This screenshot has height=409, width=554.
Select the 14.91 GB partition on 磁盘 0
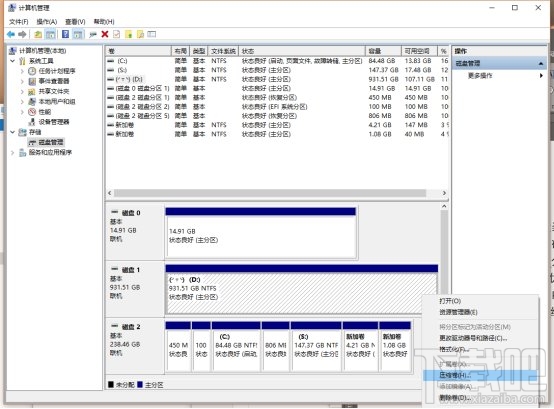[x=261, y=233]
